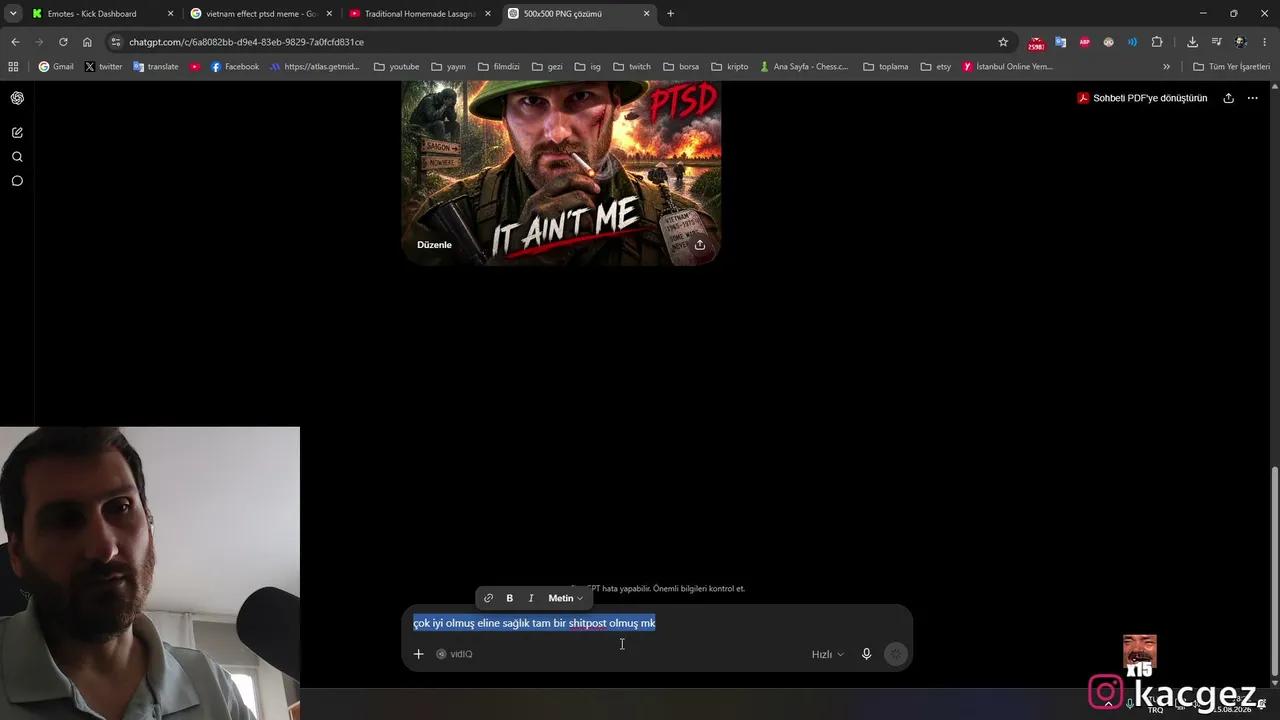
Task: Show browser downloads
Action: tap(1192, 42)
